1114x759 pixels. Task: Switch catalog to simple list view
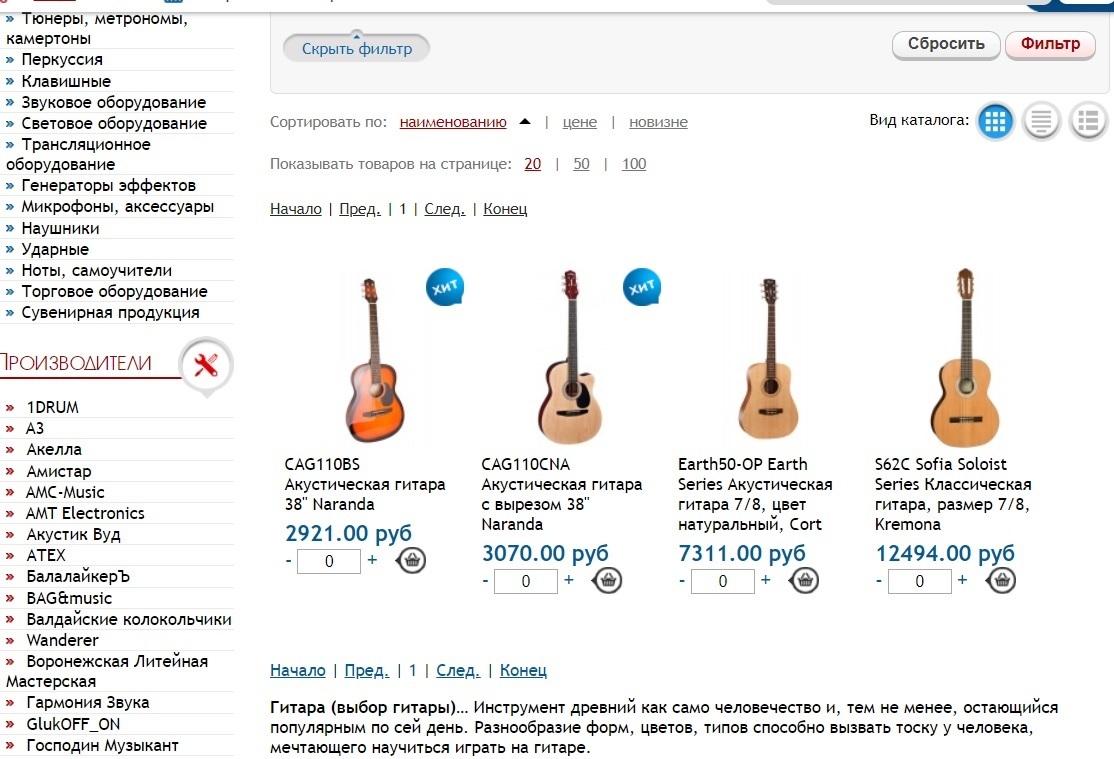1041,122
